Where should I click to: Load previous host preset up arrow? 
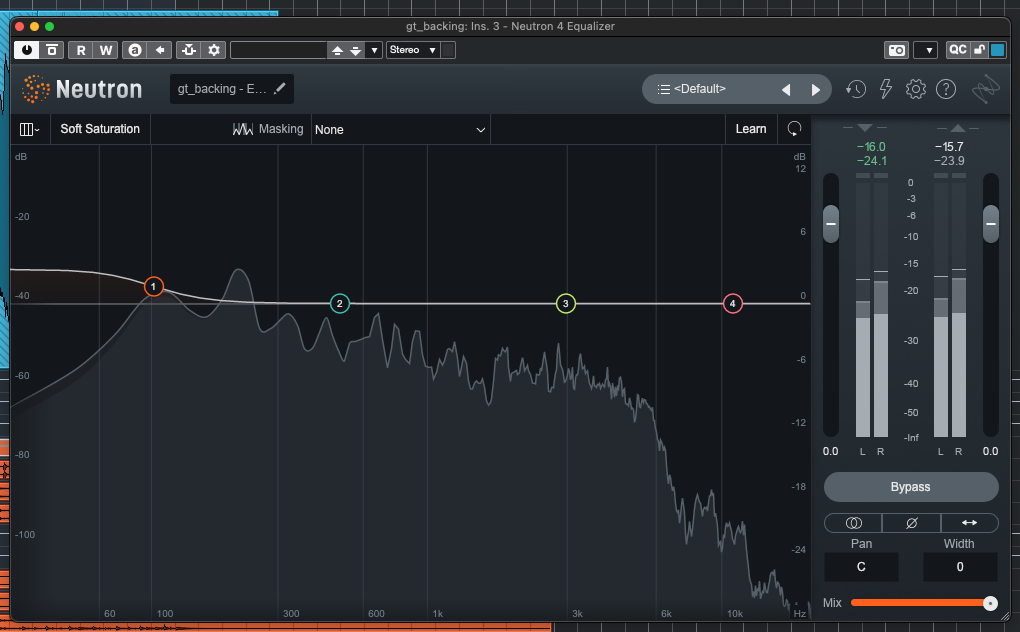point(337,50)
